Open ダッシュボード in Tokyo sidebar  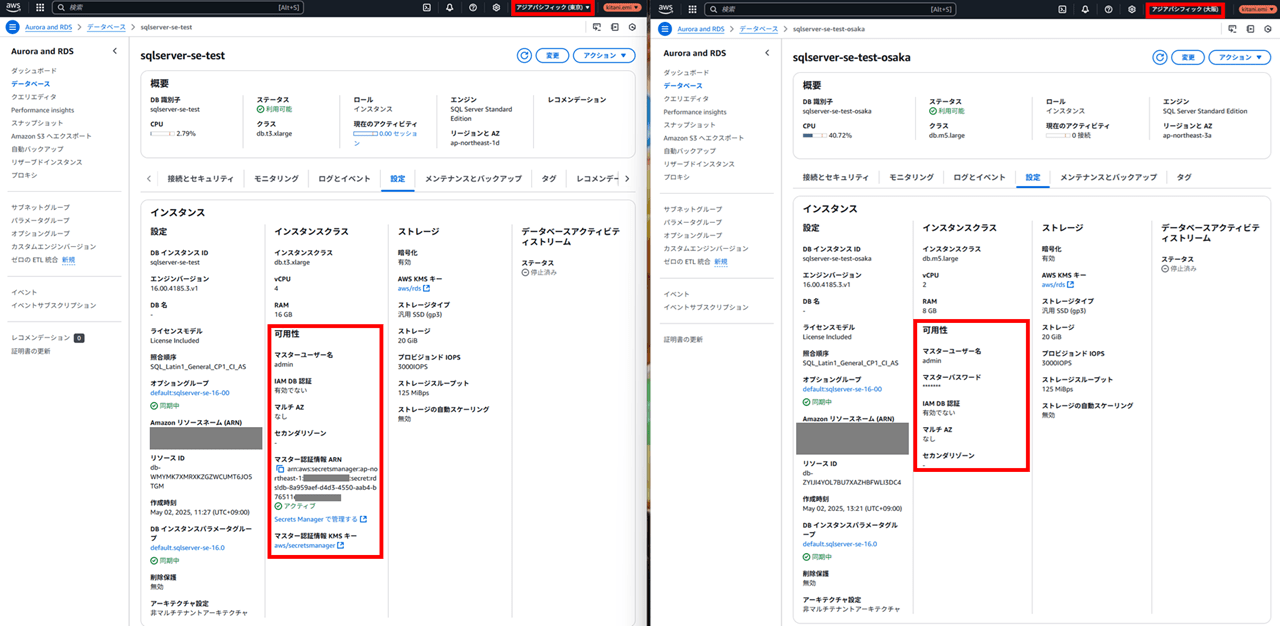(34, 71)
